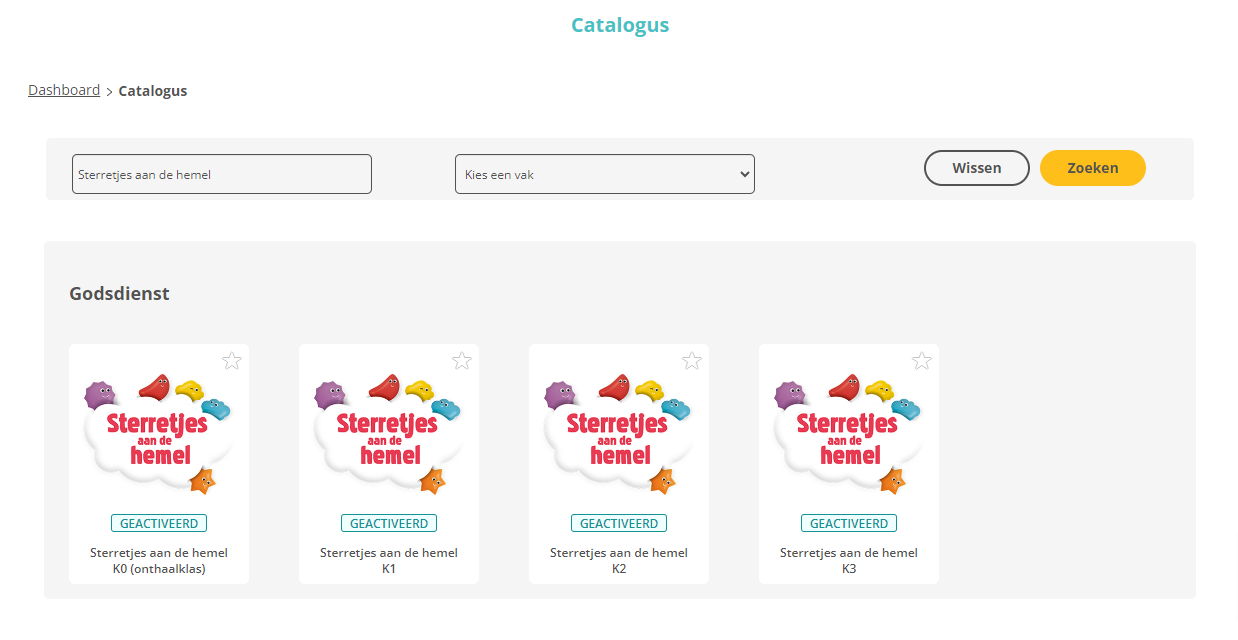Viewport: 1238px width, 640px height.
Task: Click the star icon on the K2 card
Action: 691,360
